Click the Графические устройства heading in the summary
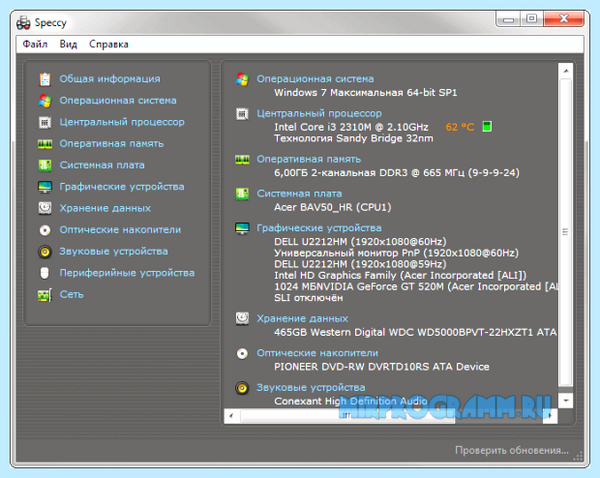 [x=319, y=228]
